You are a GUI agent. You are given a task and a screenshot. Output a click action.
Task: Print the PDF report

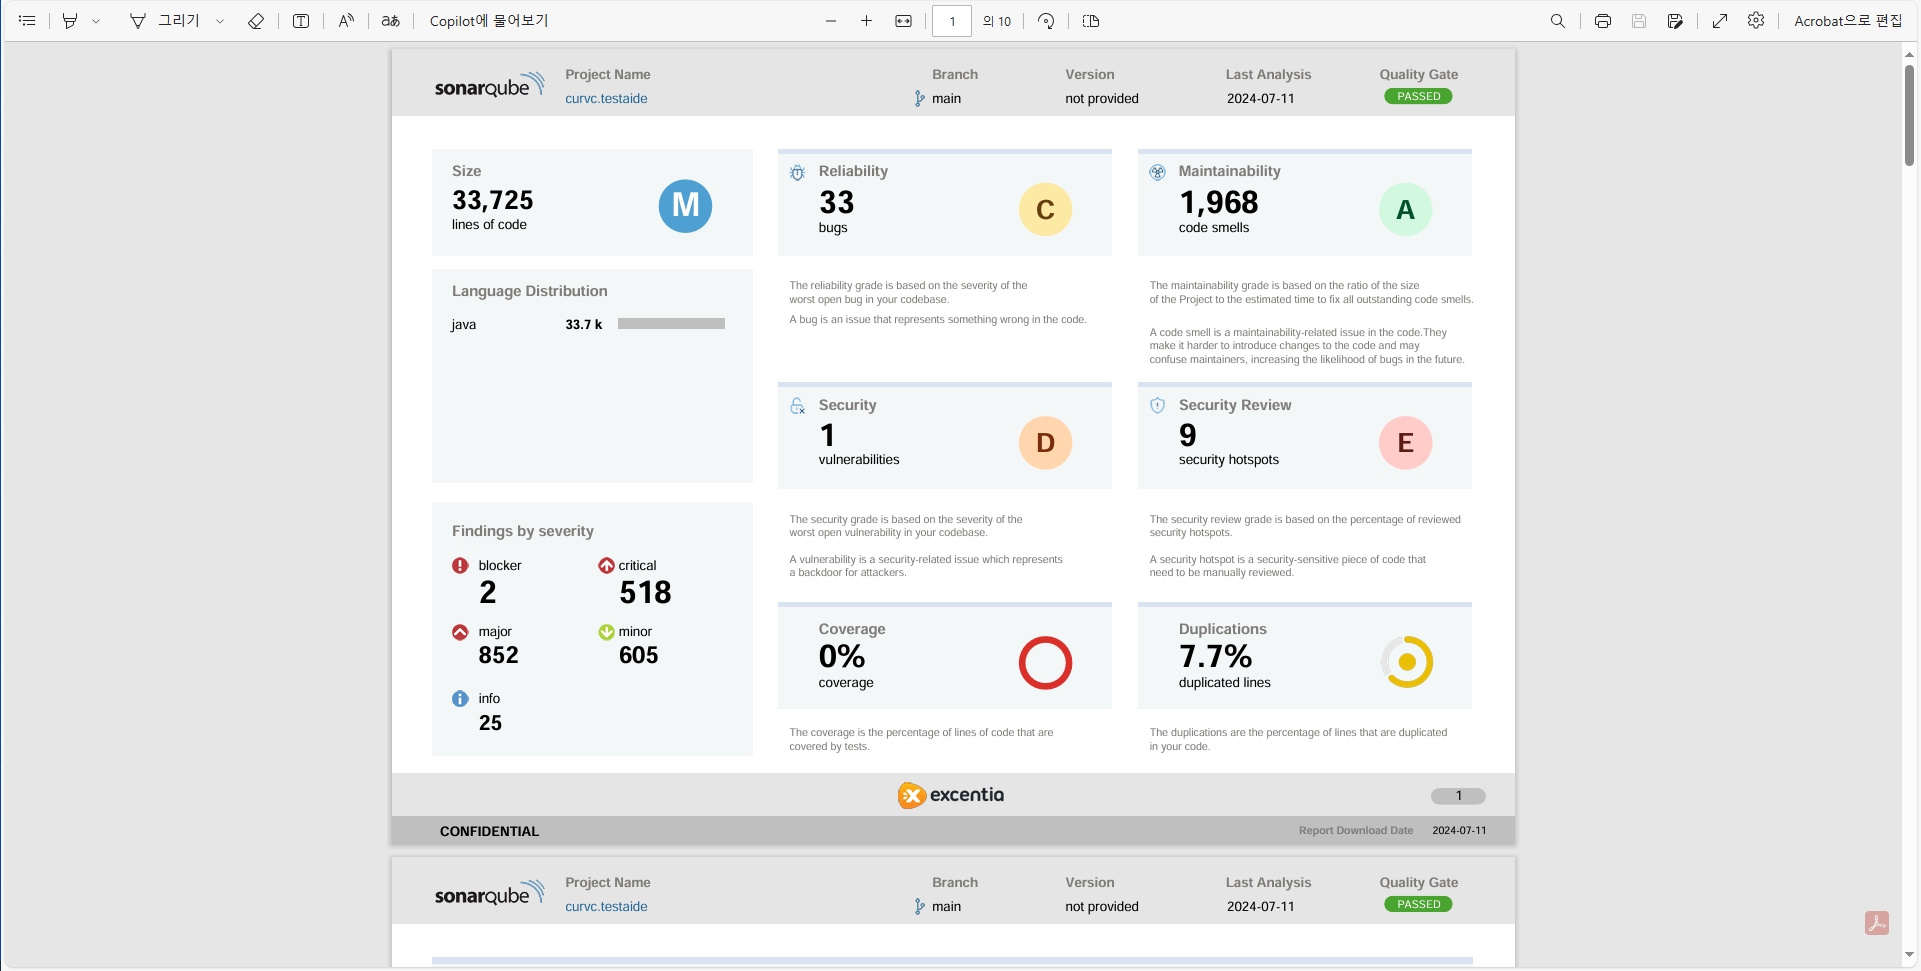pyautogui.click(x=1603, y=21)
